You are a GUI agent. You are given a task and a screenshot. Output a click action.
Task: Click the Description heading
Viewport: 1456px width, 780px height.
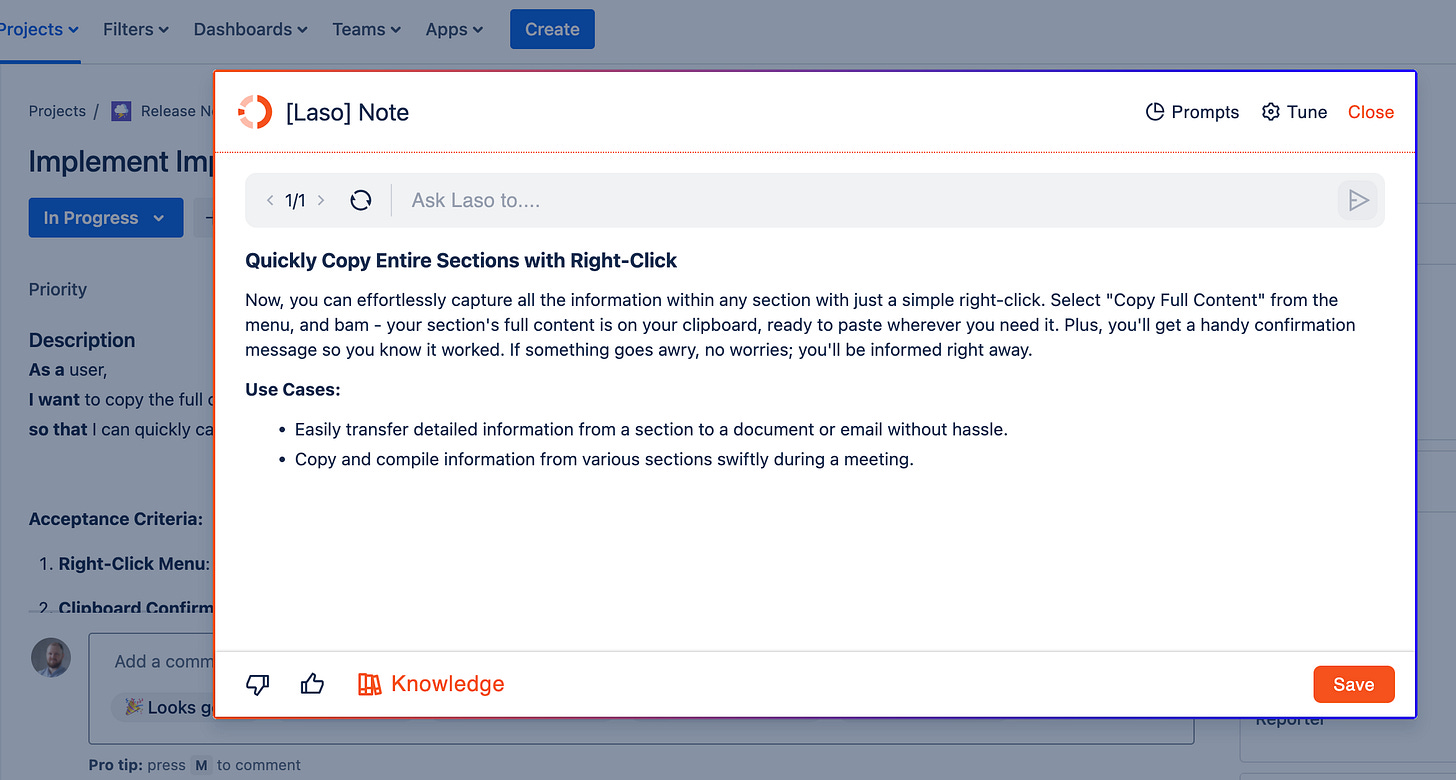pyautogui.click(x=82, y=340)
